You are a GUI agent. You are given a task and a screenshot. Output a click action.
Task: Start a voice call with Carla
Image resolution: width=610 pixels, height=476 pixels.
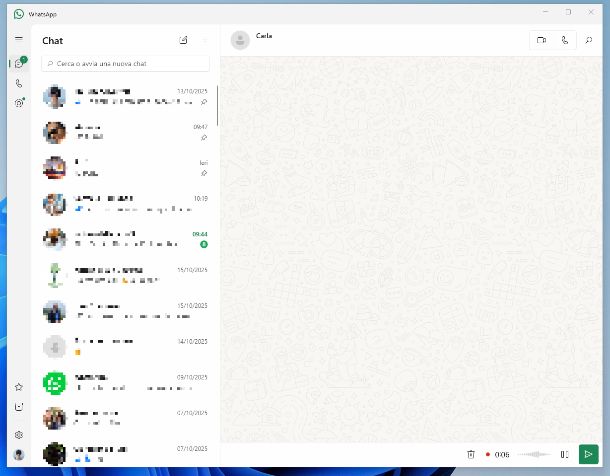[x=565, y=40]
